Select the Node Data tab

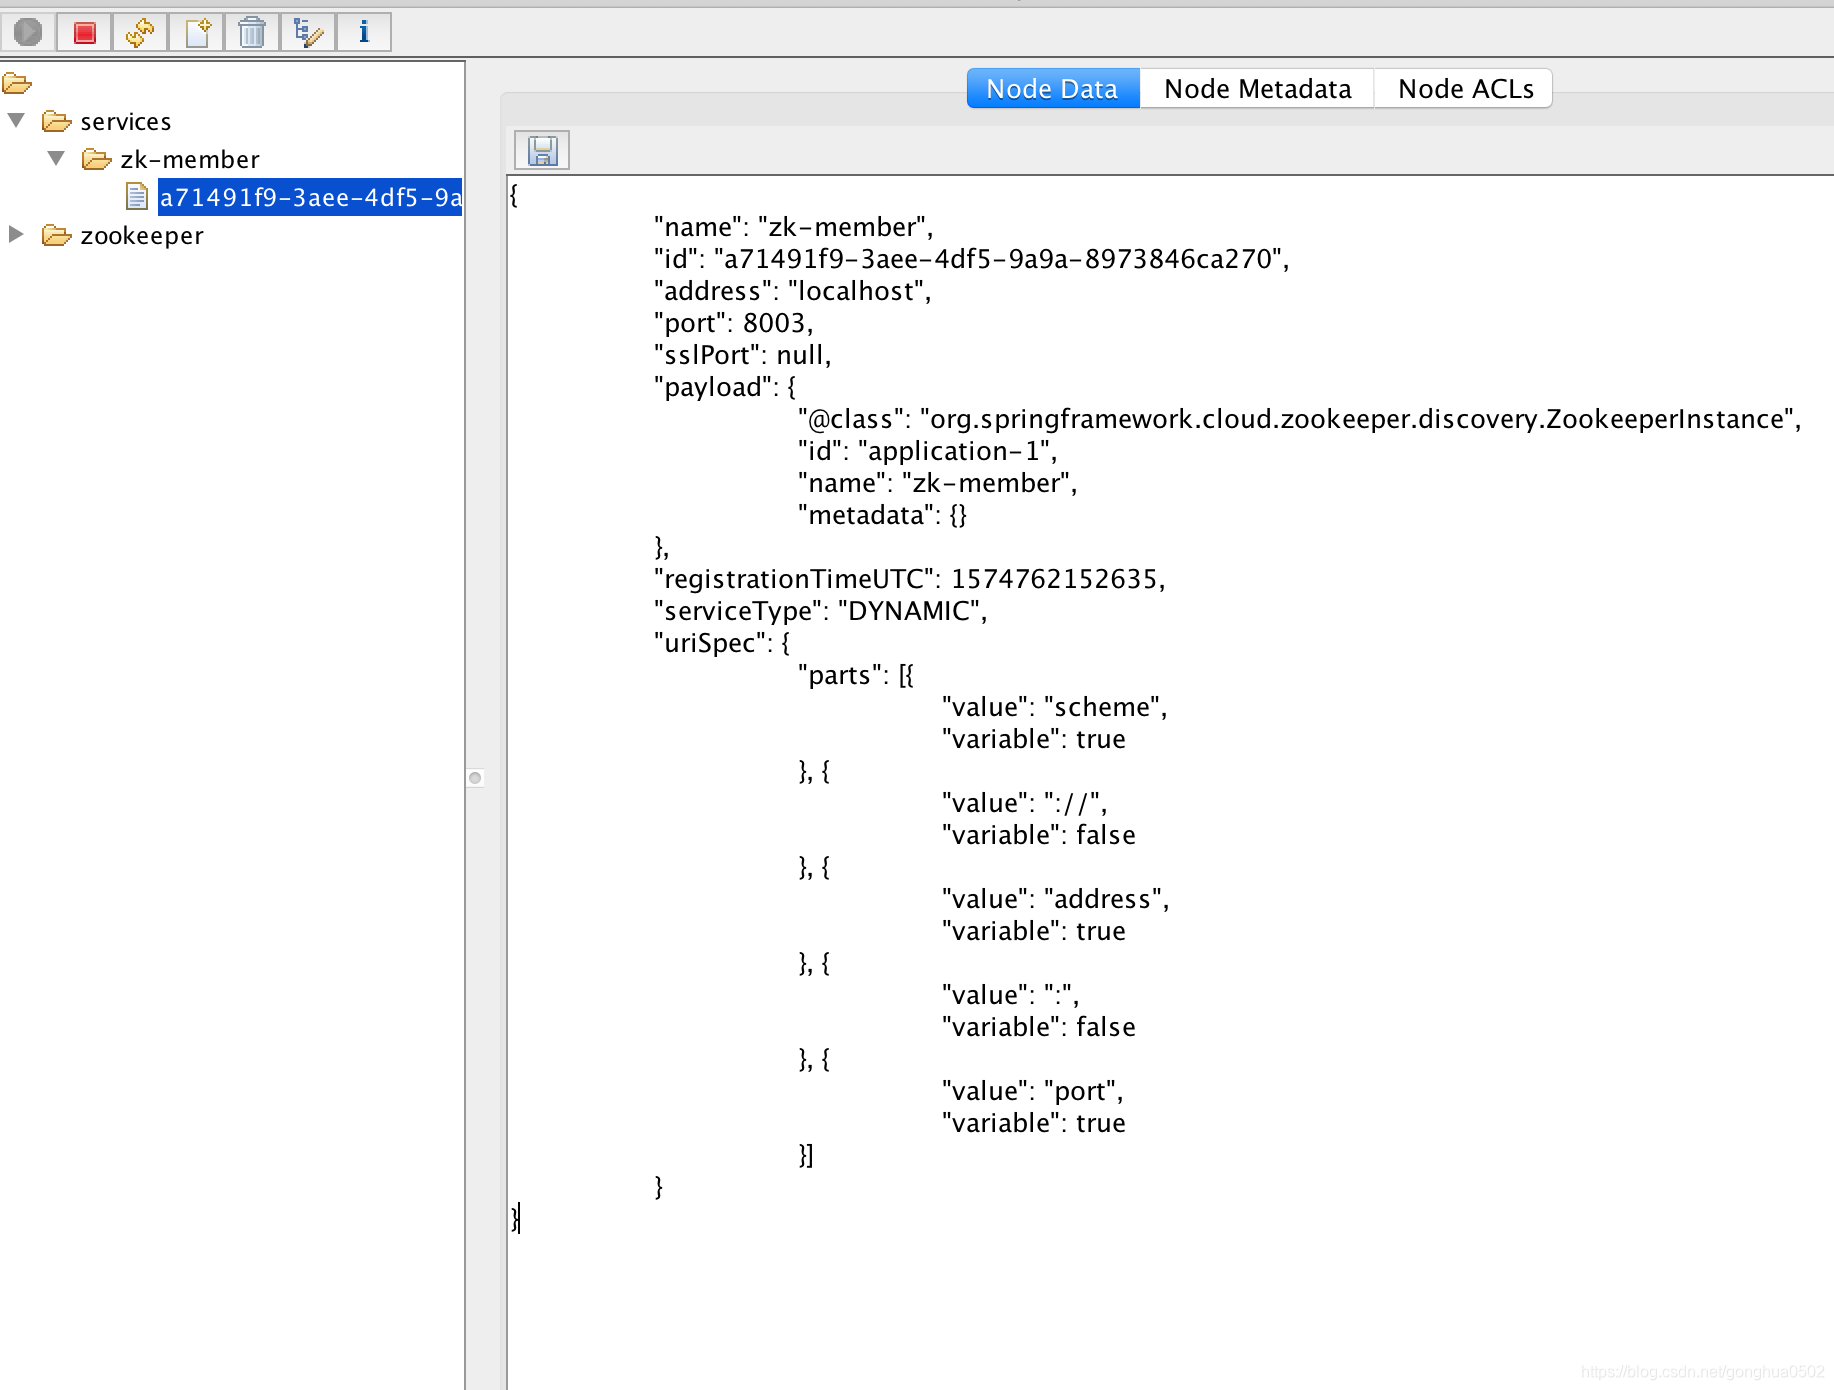pyautogui.click(x=1052, y=88)
